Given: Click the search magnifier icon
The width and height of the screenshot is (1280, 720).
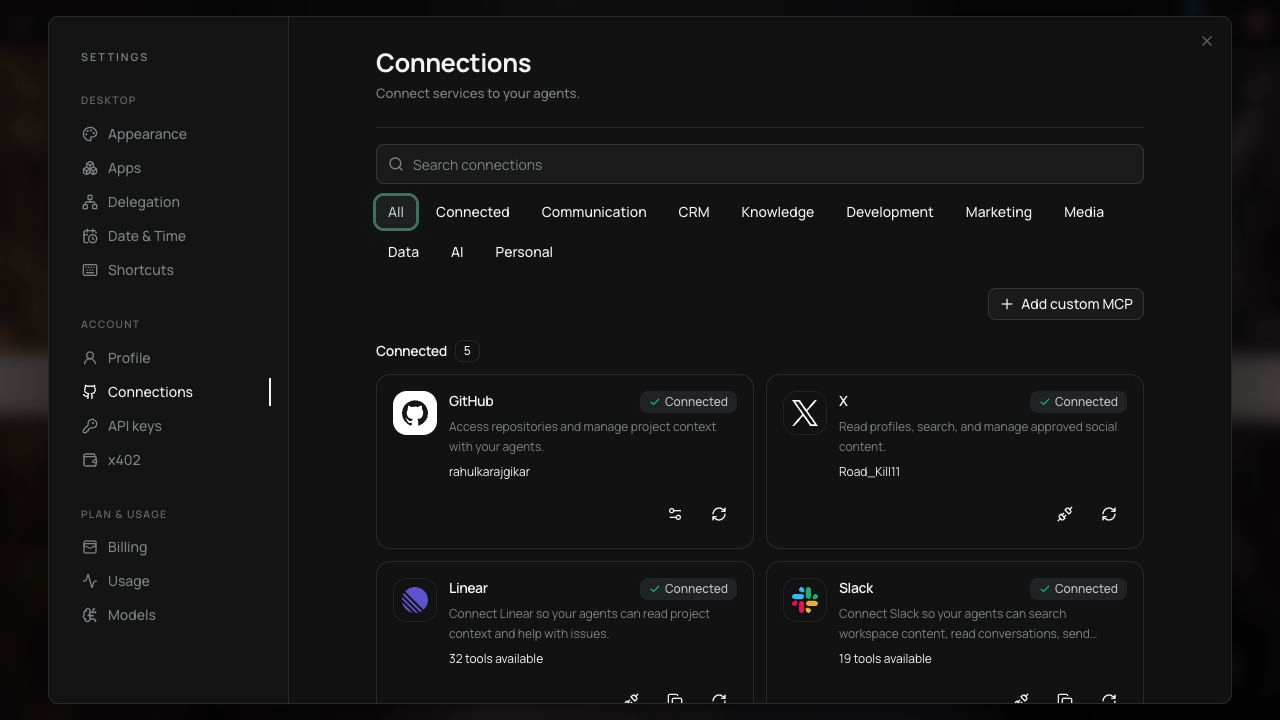Looking at the screenshot, I should click(396, 164).
